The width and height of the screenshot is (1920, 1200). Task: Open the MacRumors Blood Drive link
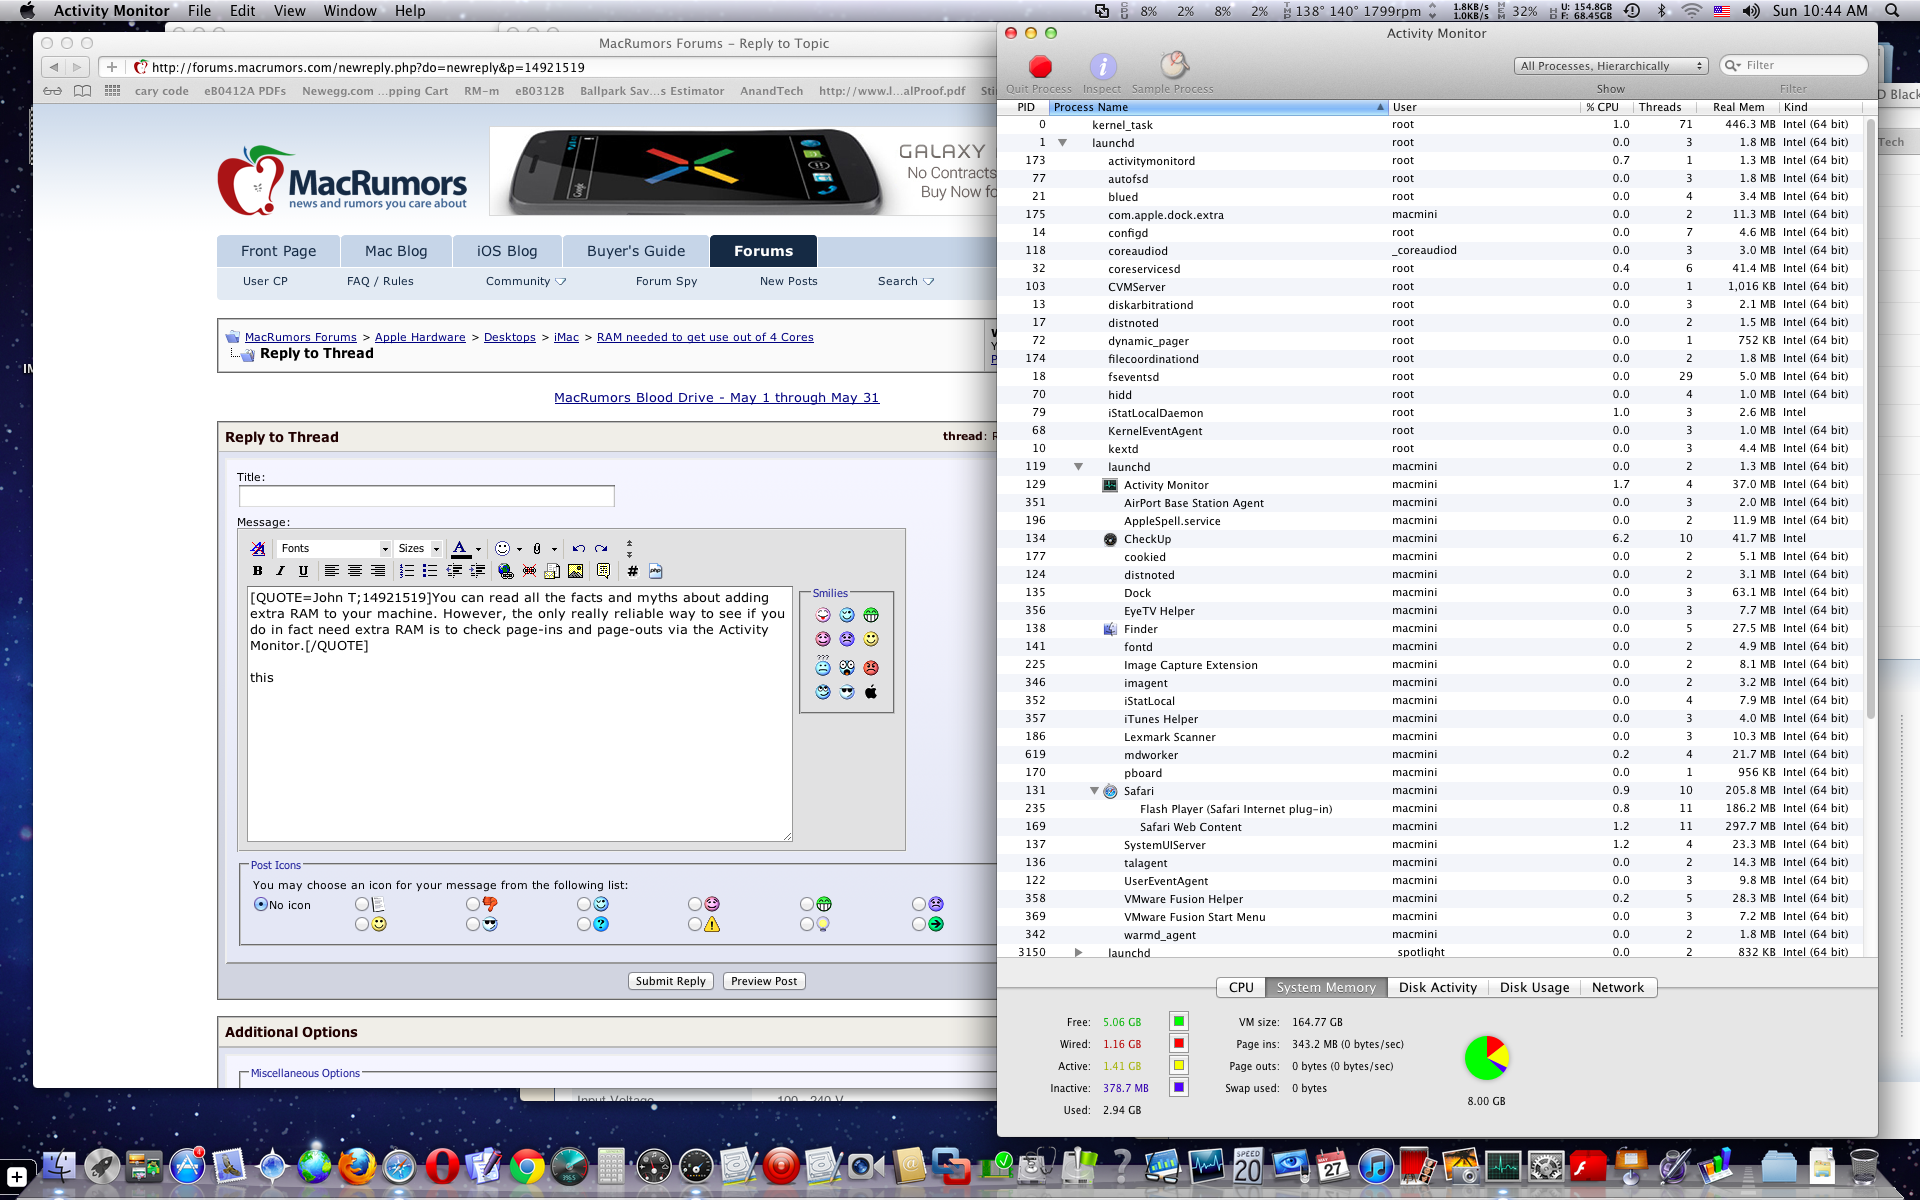tap(716, 397)
